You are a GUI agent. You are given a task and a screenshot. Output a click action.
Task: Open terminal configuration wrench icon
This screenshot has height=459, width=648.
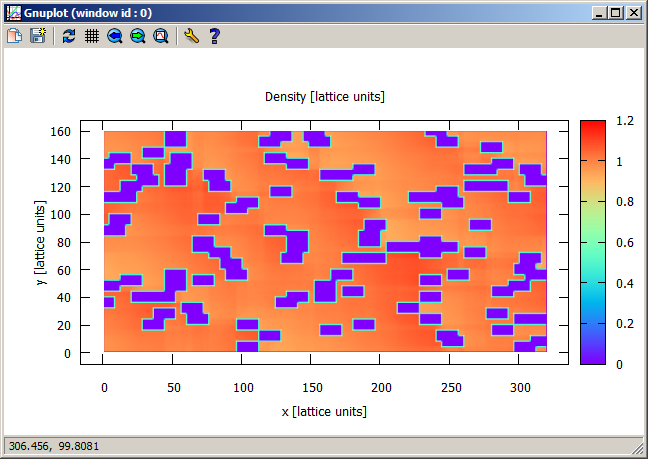point(191,36)
